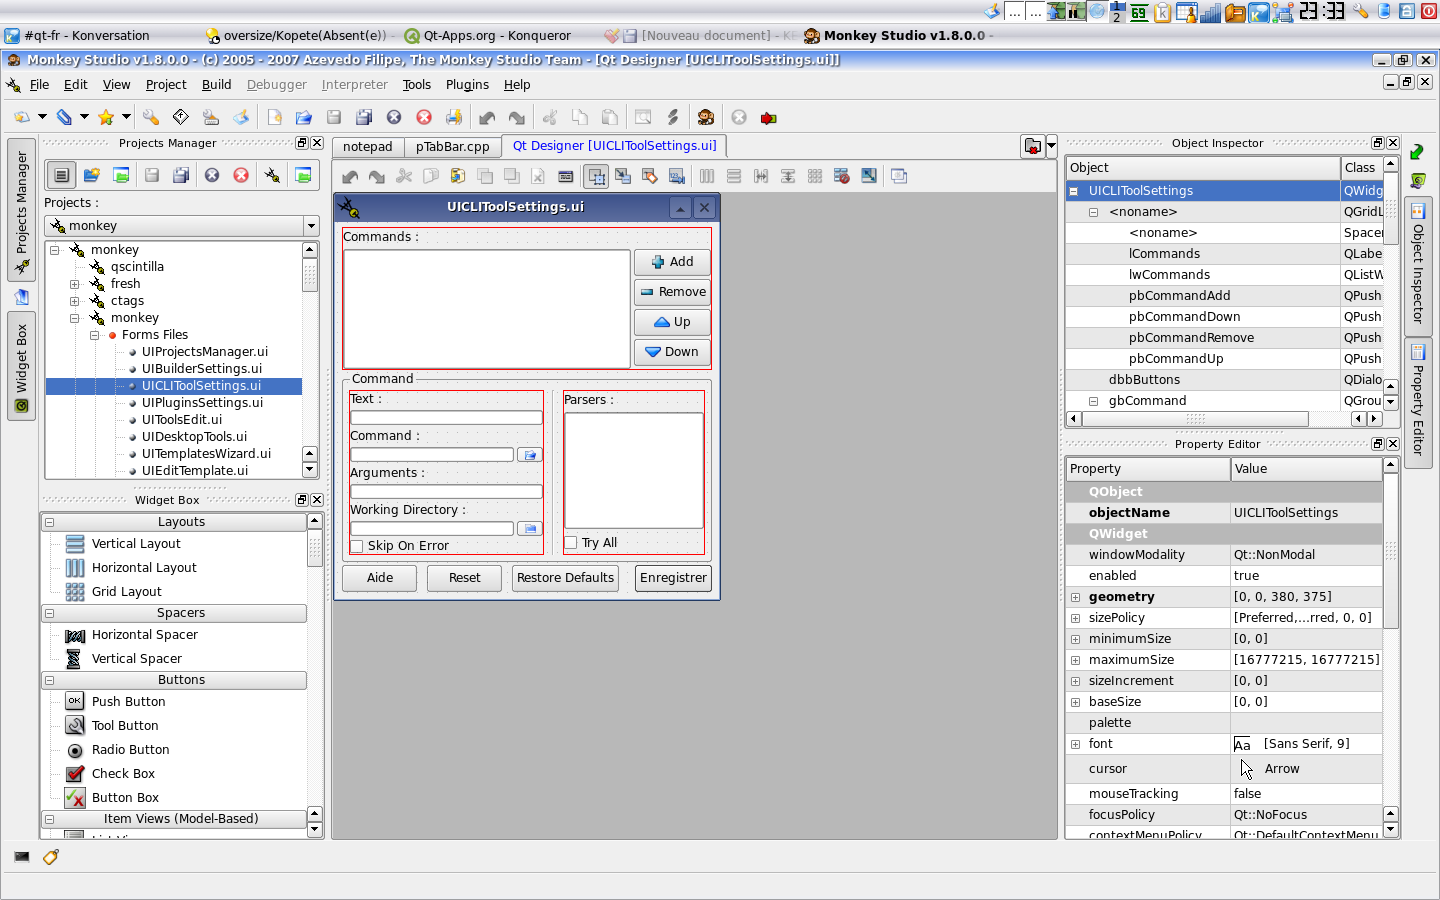This screenshot has height=900, width=1440.
Task: Click the open file folder icon in main toolbar
Action: (304, 117)
